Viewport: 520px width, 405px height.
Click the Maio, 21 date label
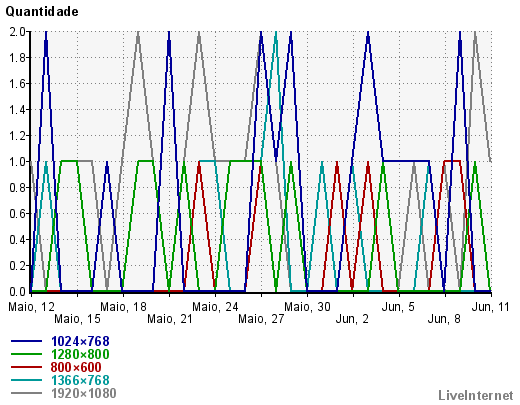point(170,319)
